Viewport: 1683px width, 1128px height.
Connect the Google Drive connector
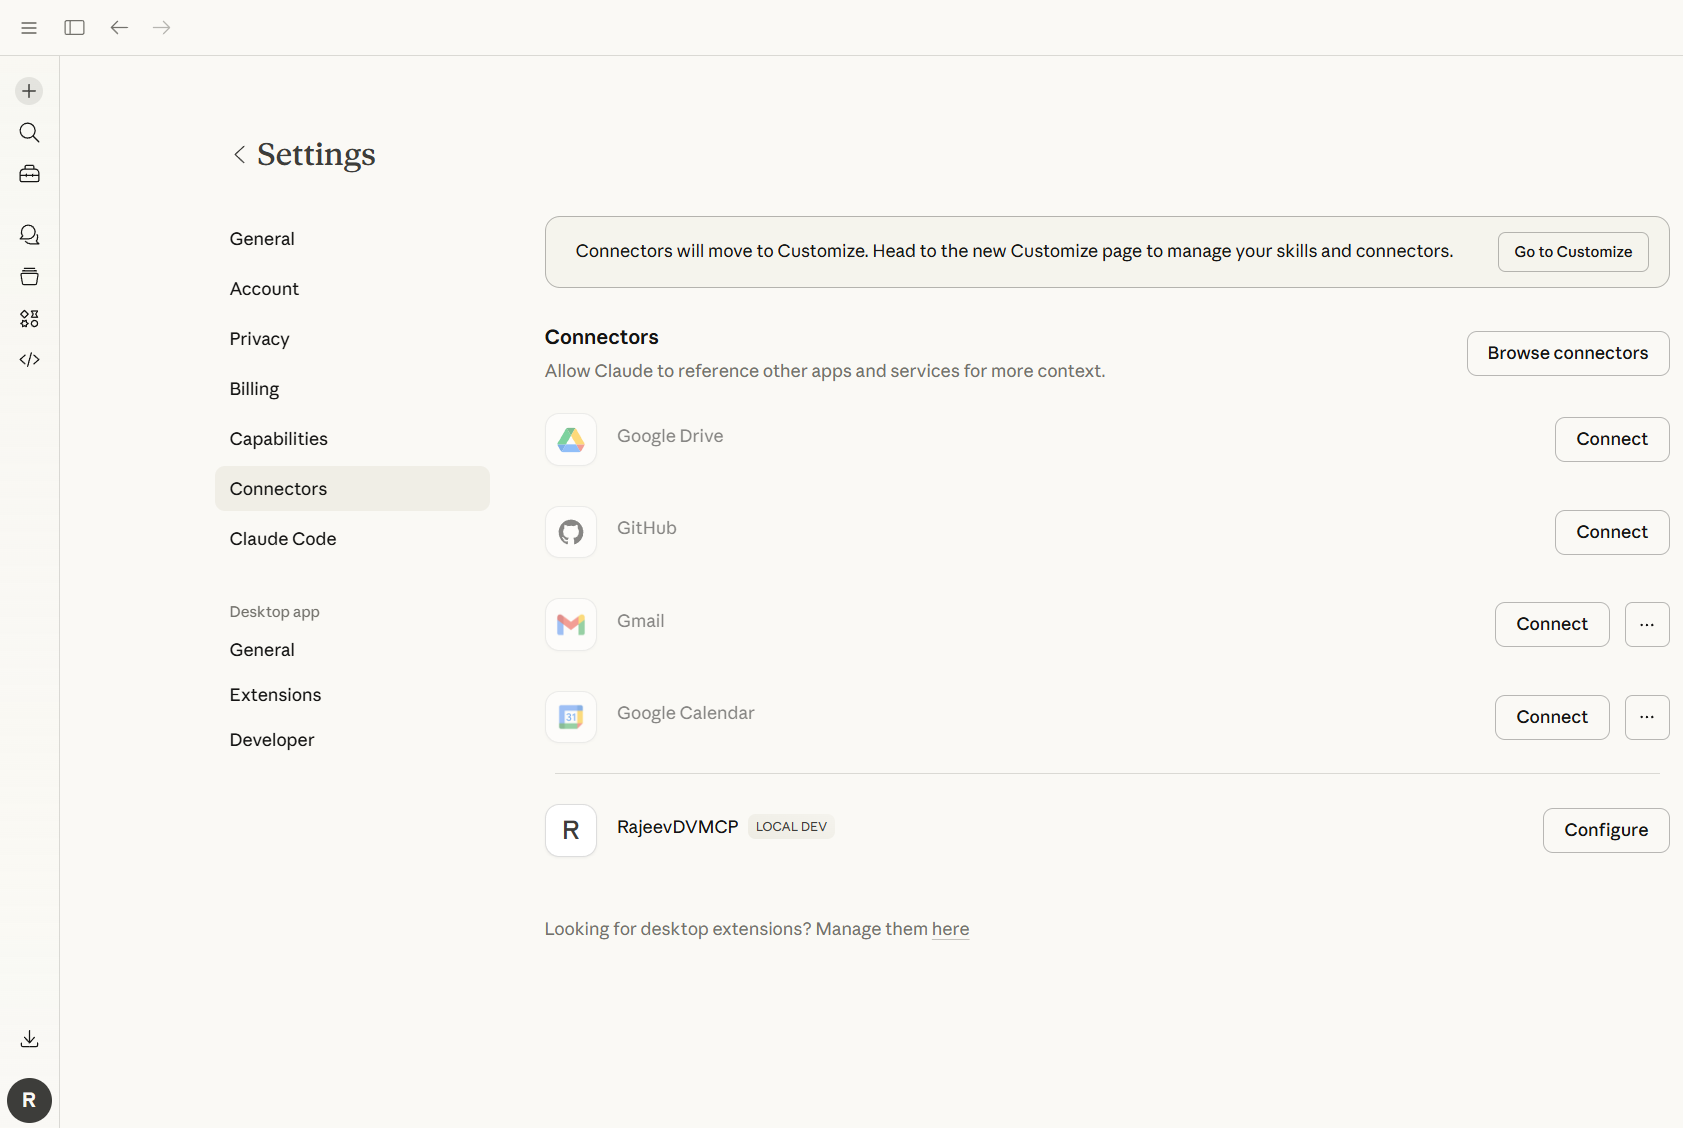click(1611, 439)
